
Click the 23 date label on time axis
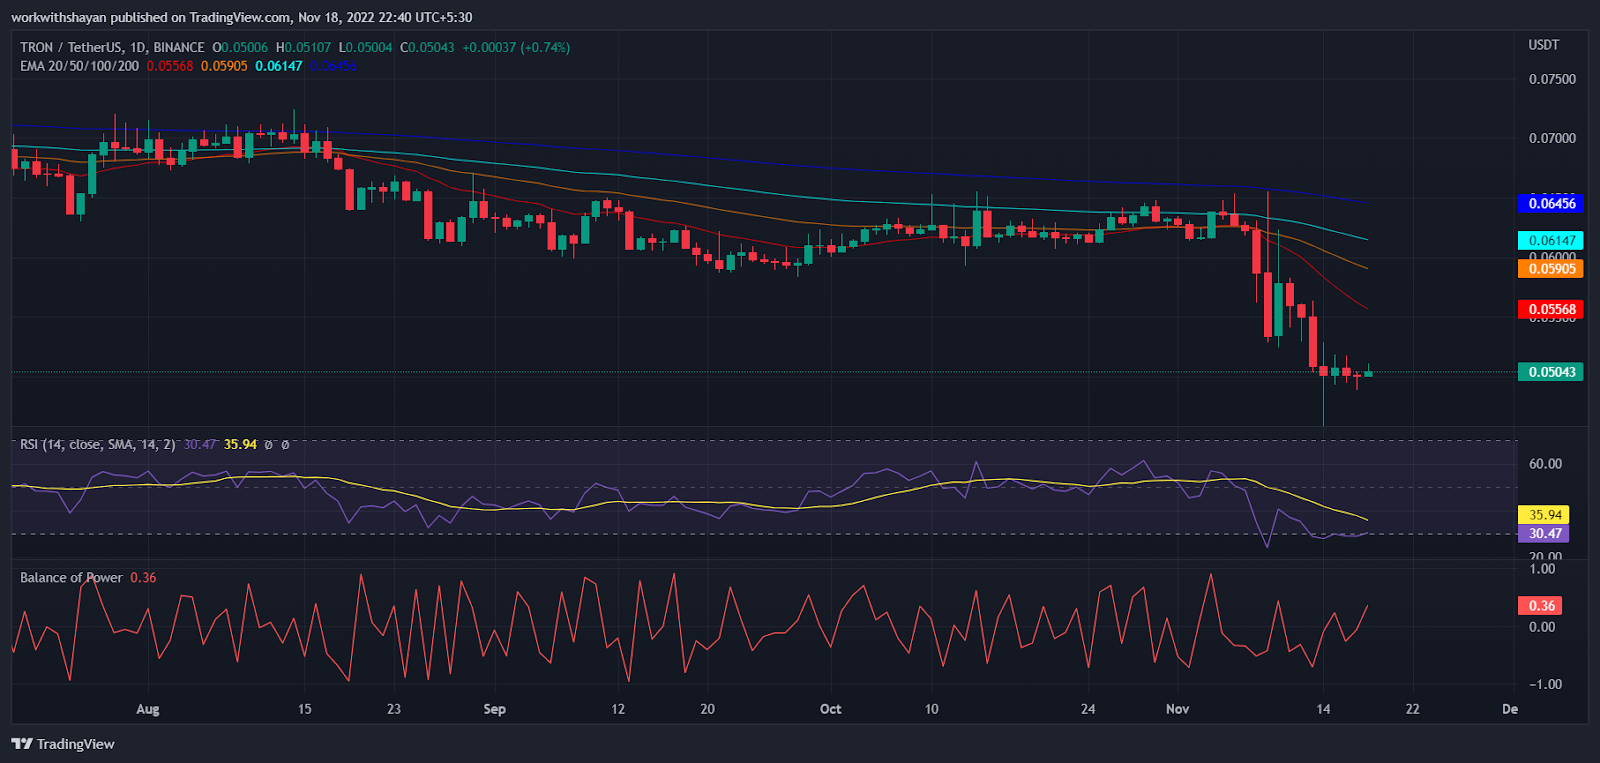pos(394,709)
